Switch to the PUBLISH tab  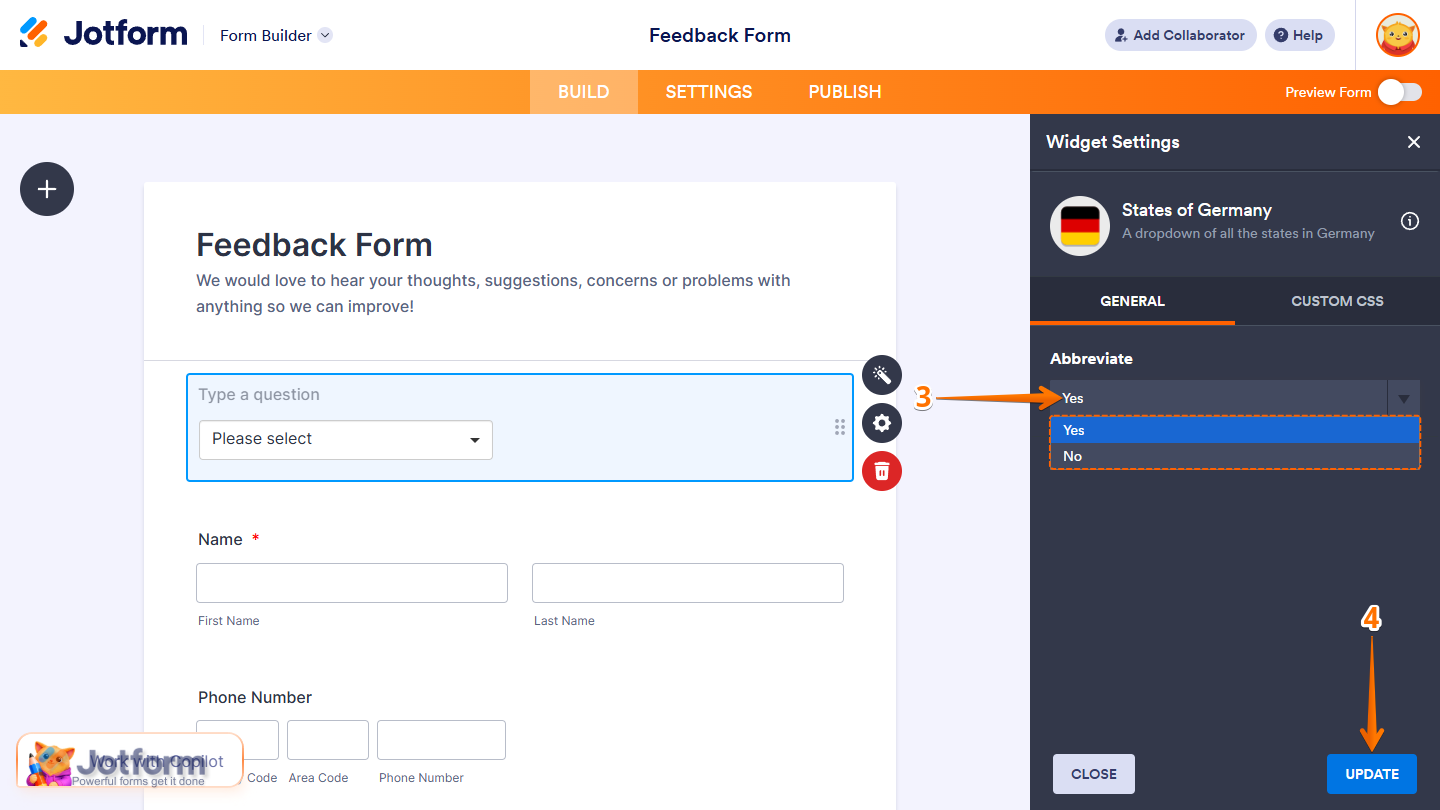844,91
